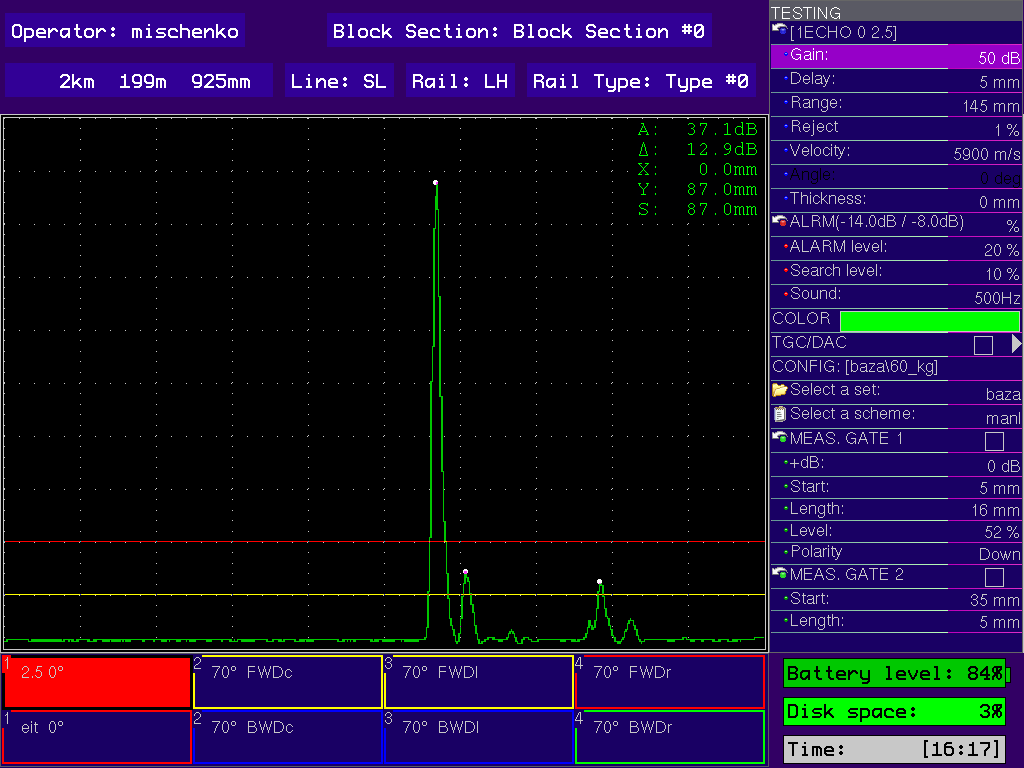Click the clipboard icon beside Select a scheme

[x=780, y=414]
